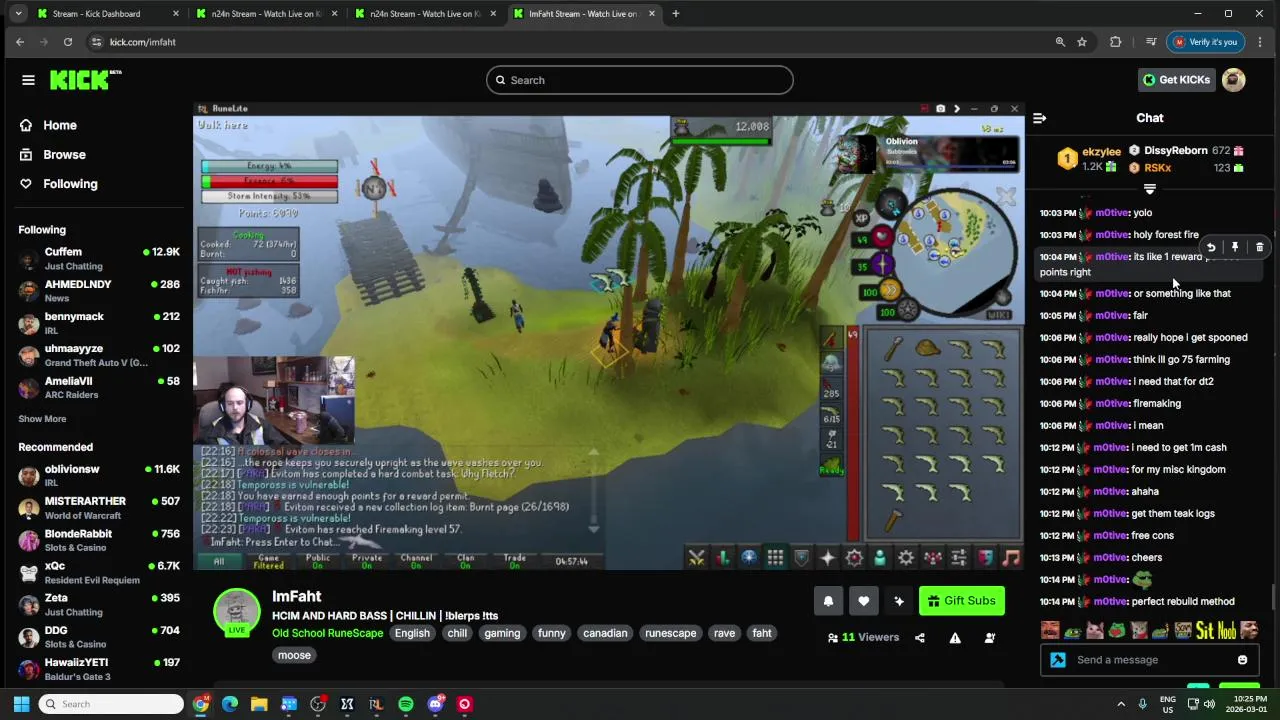Open the Combat Options tab icon
This screenshot has width=1280, height=720.
(x=697, y=558)
